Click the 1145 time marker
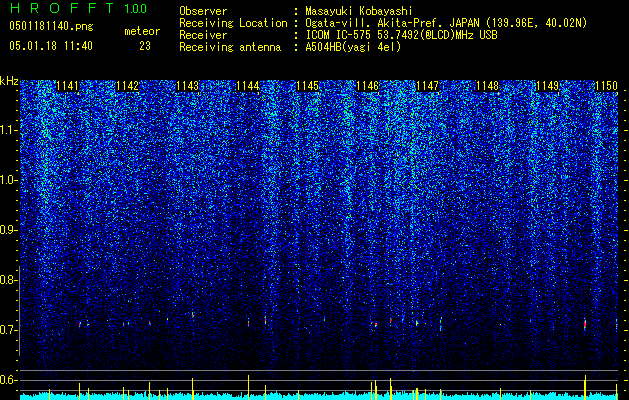 (x=307, y=86)
